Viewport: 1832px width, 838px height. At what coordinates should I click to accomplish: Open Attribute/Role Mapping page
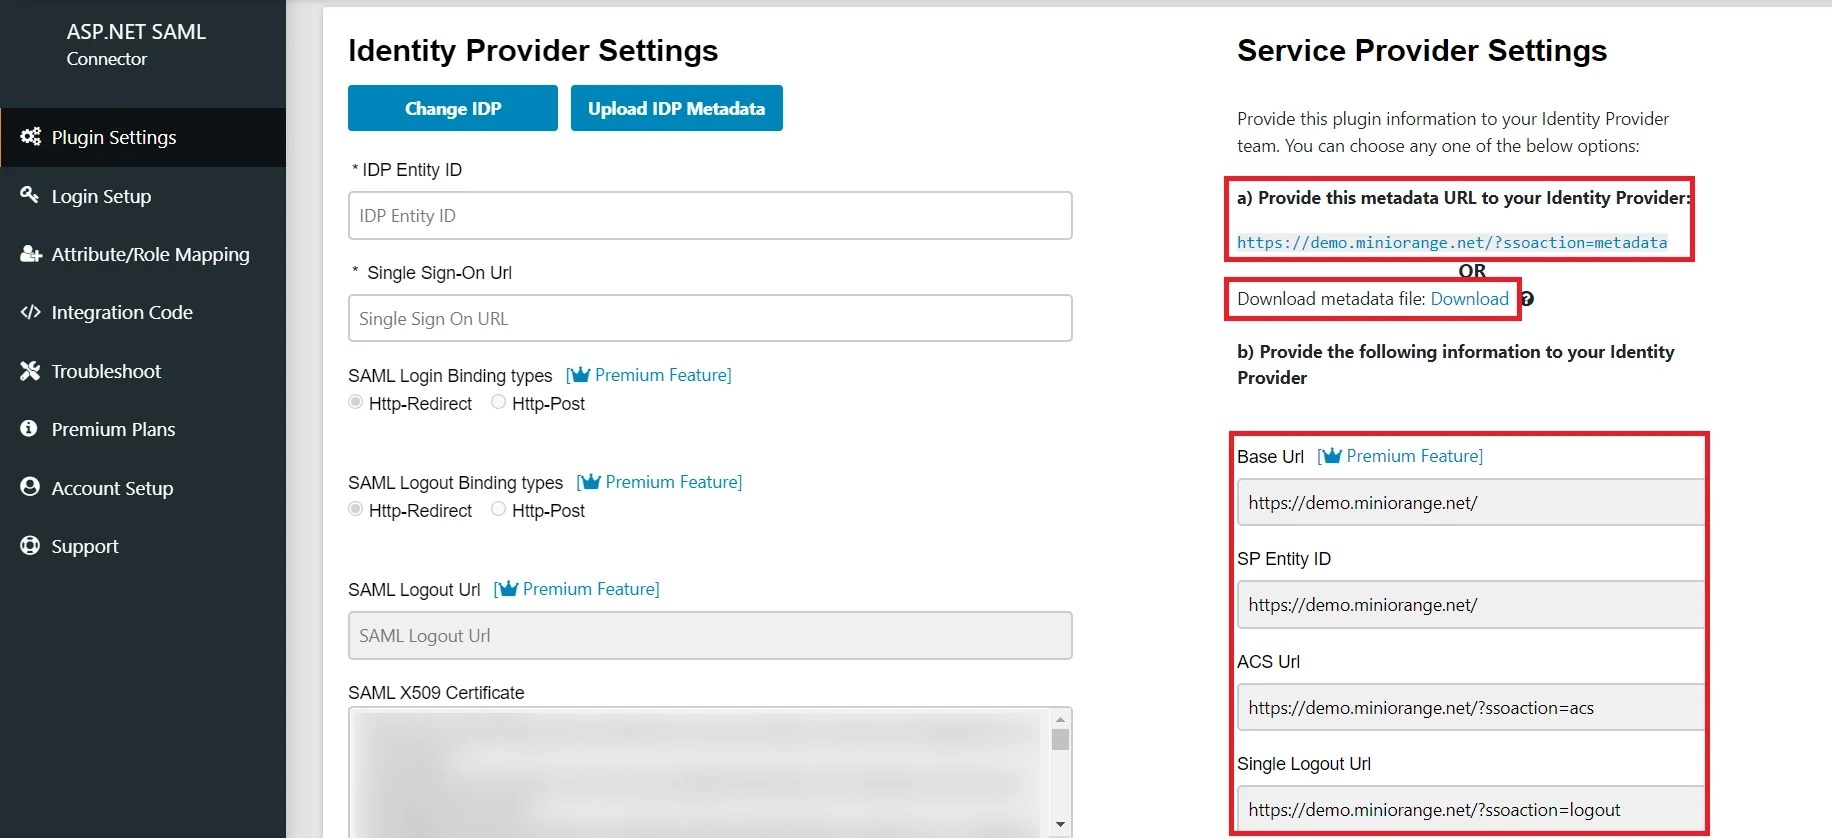click(x=143, y=254)
